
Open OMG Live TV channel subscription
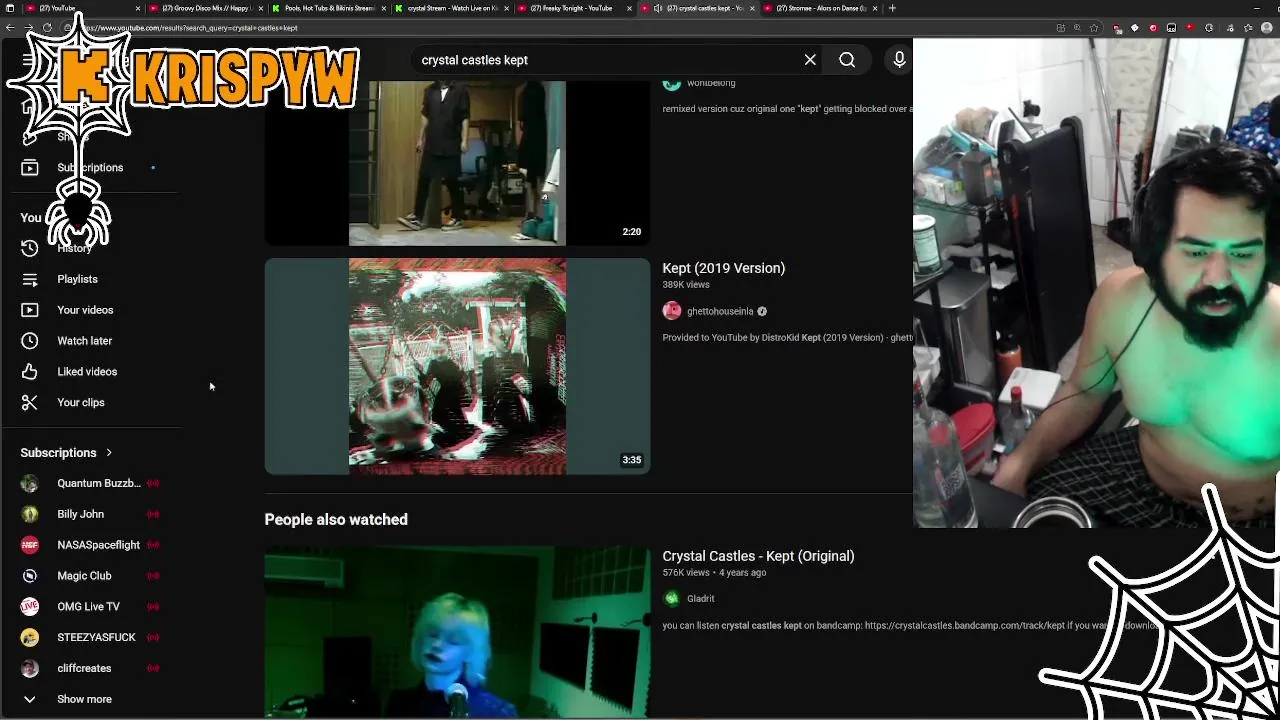coord(90,606)
